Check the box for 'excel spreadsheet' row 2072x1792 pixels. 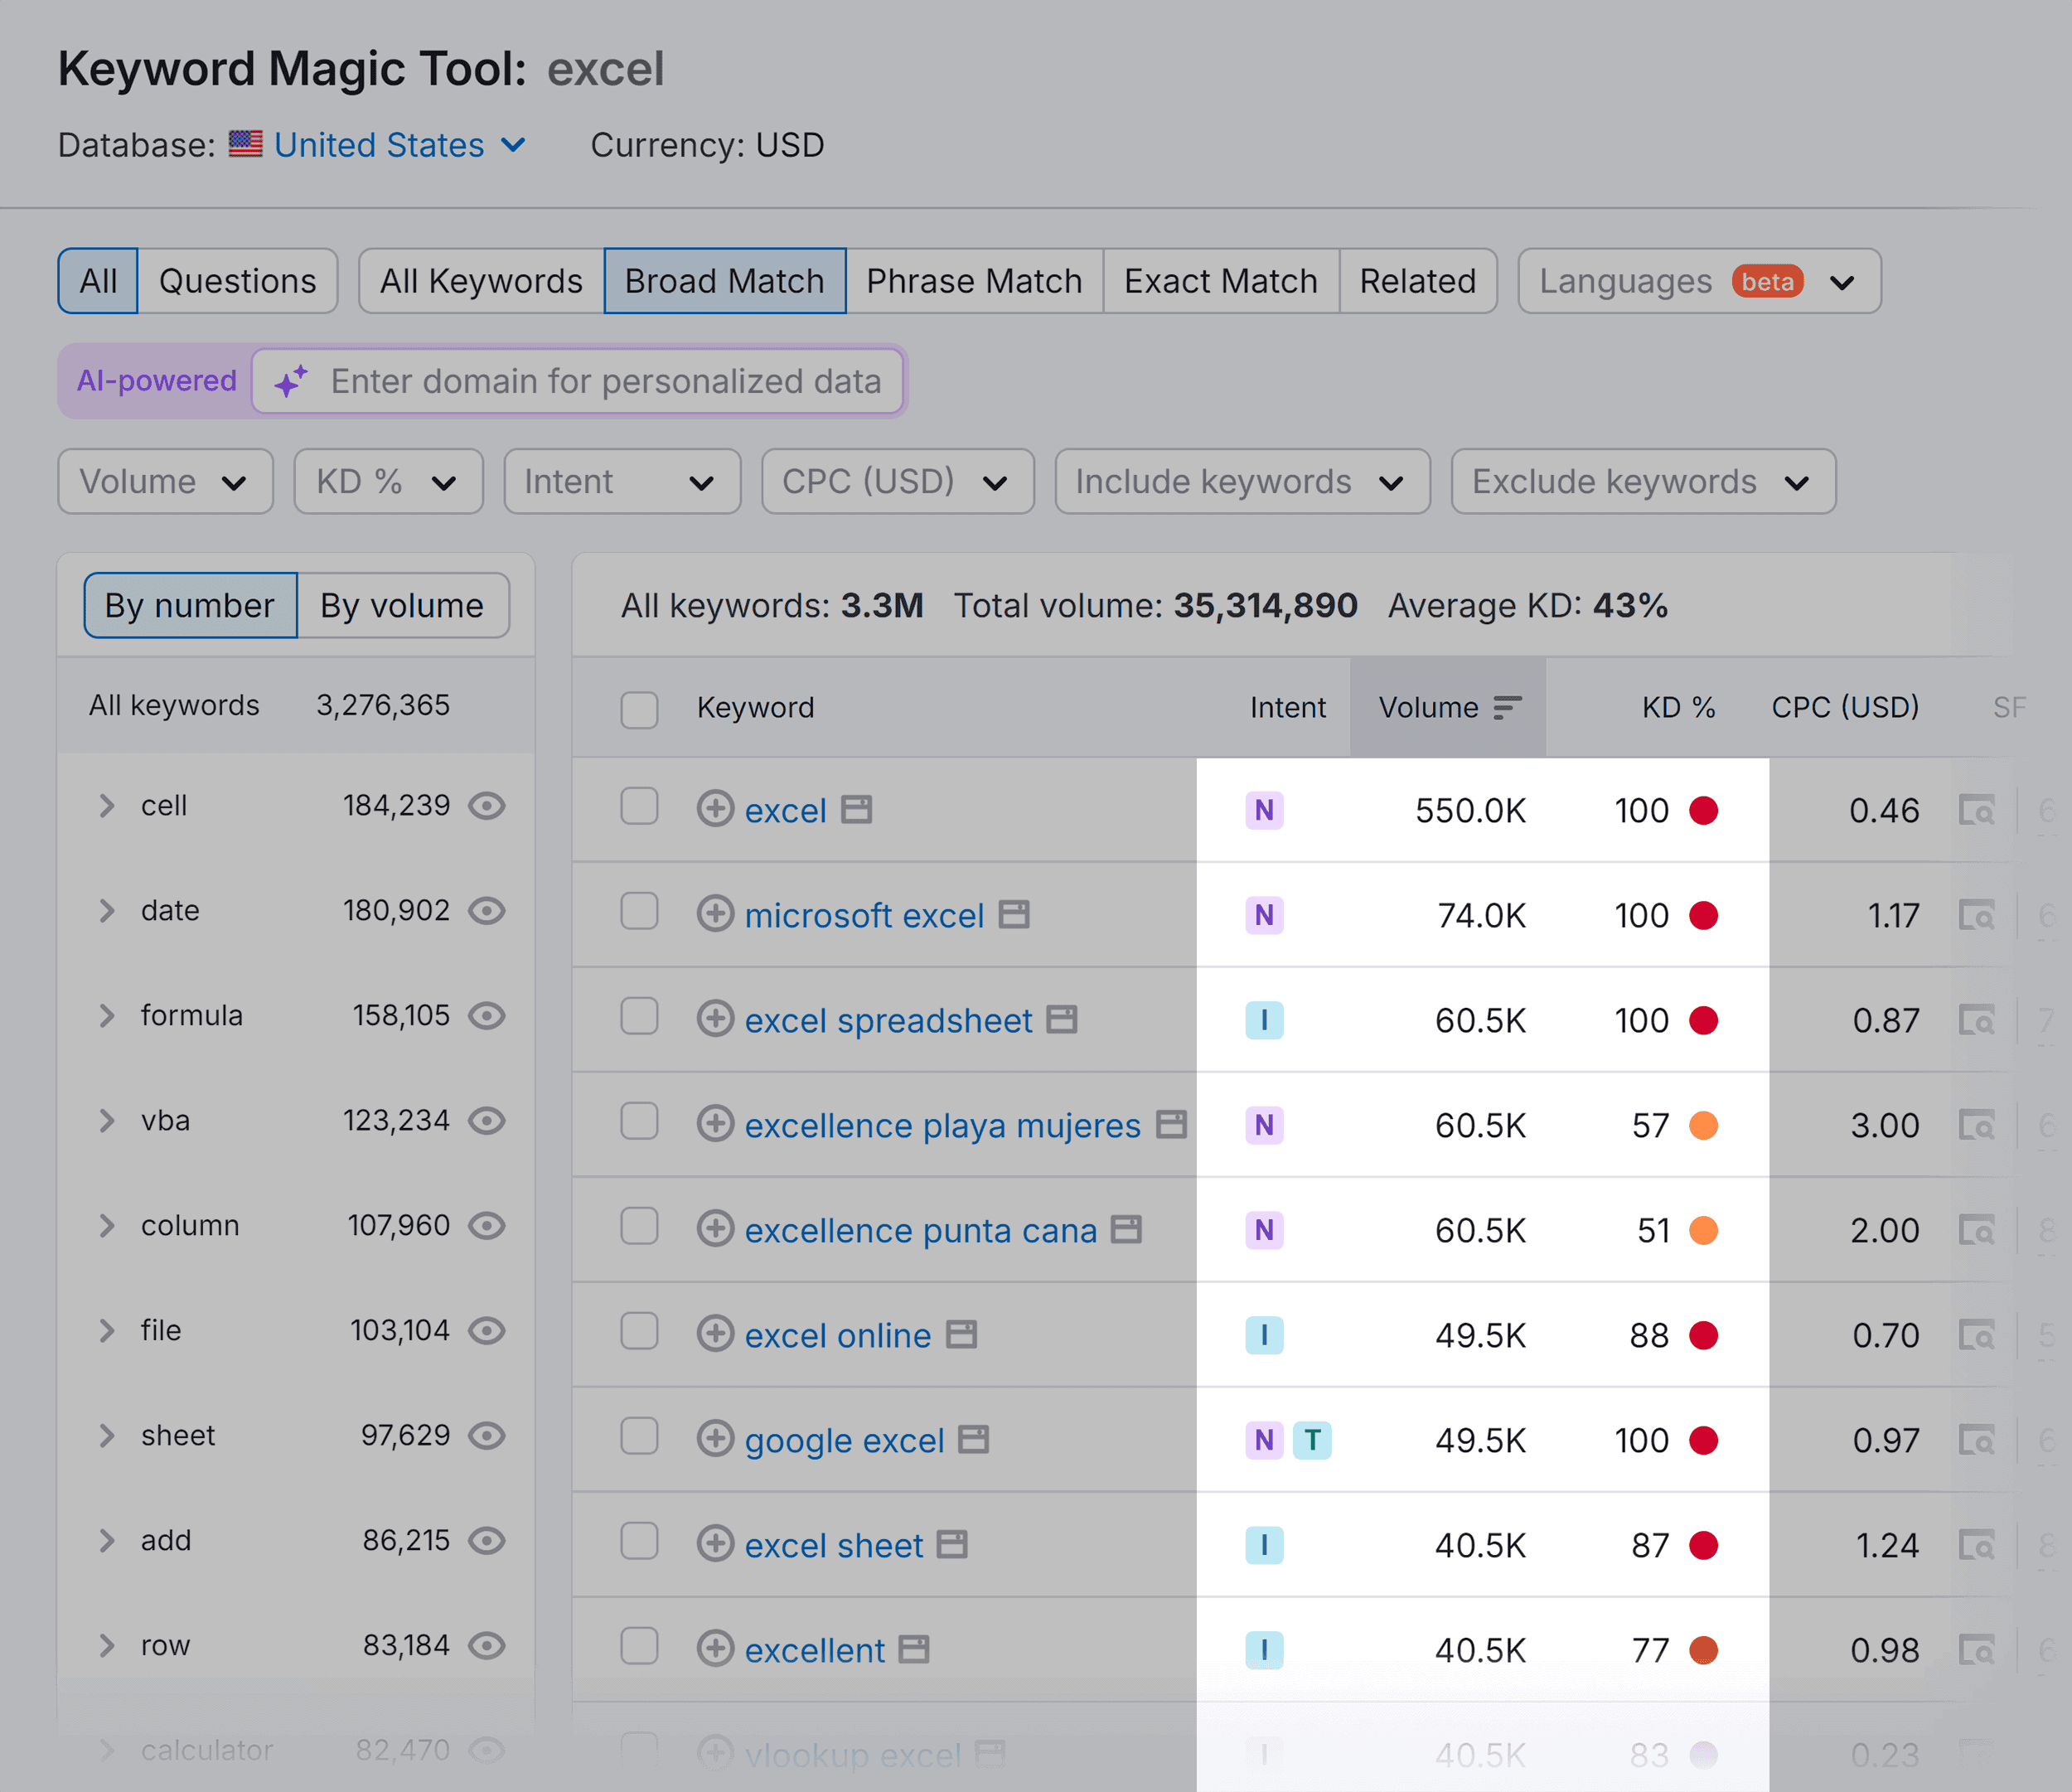tap(639, 1016)
